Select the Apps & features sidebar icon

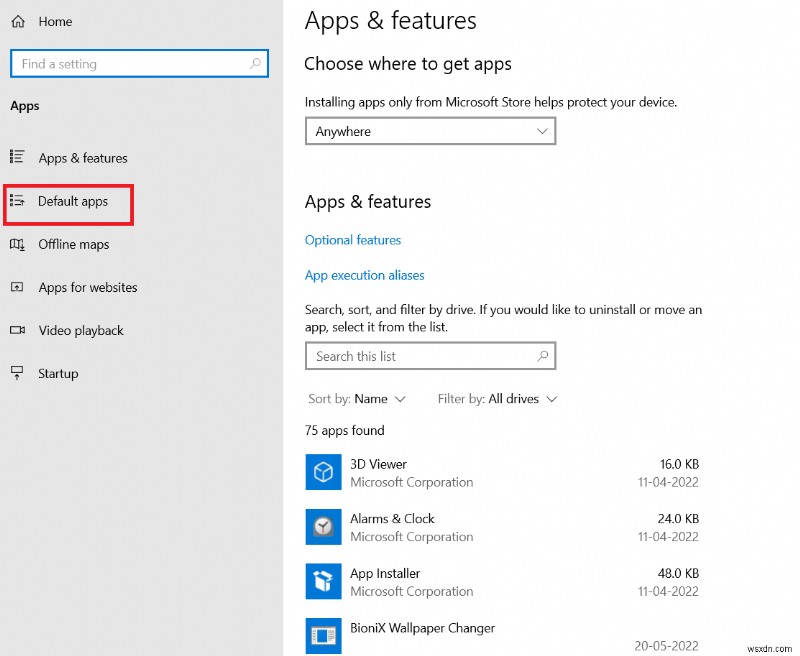(x=17, y=157)
